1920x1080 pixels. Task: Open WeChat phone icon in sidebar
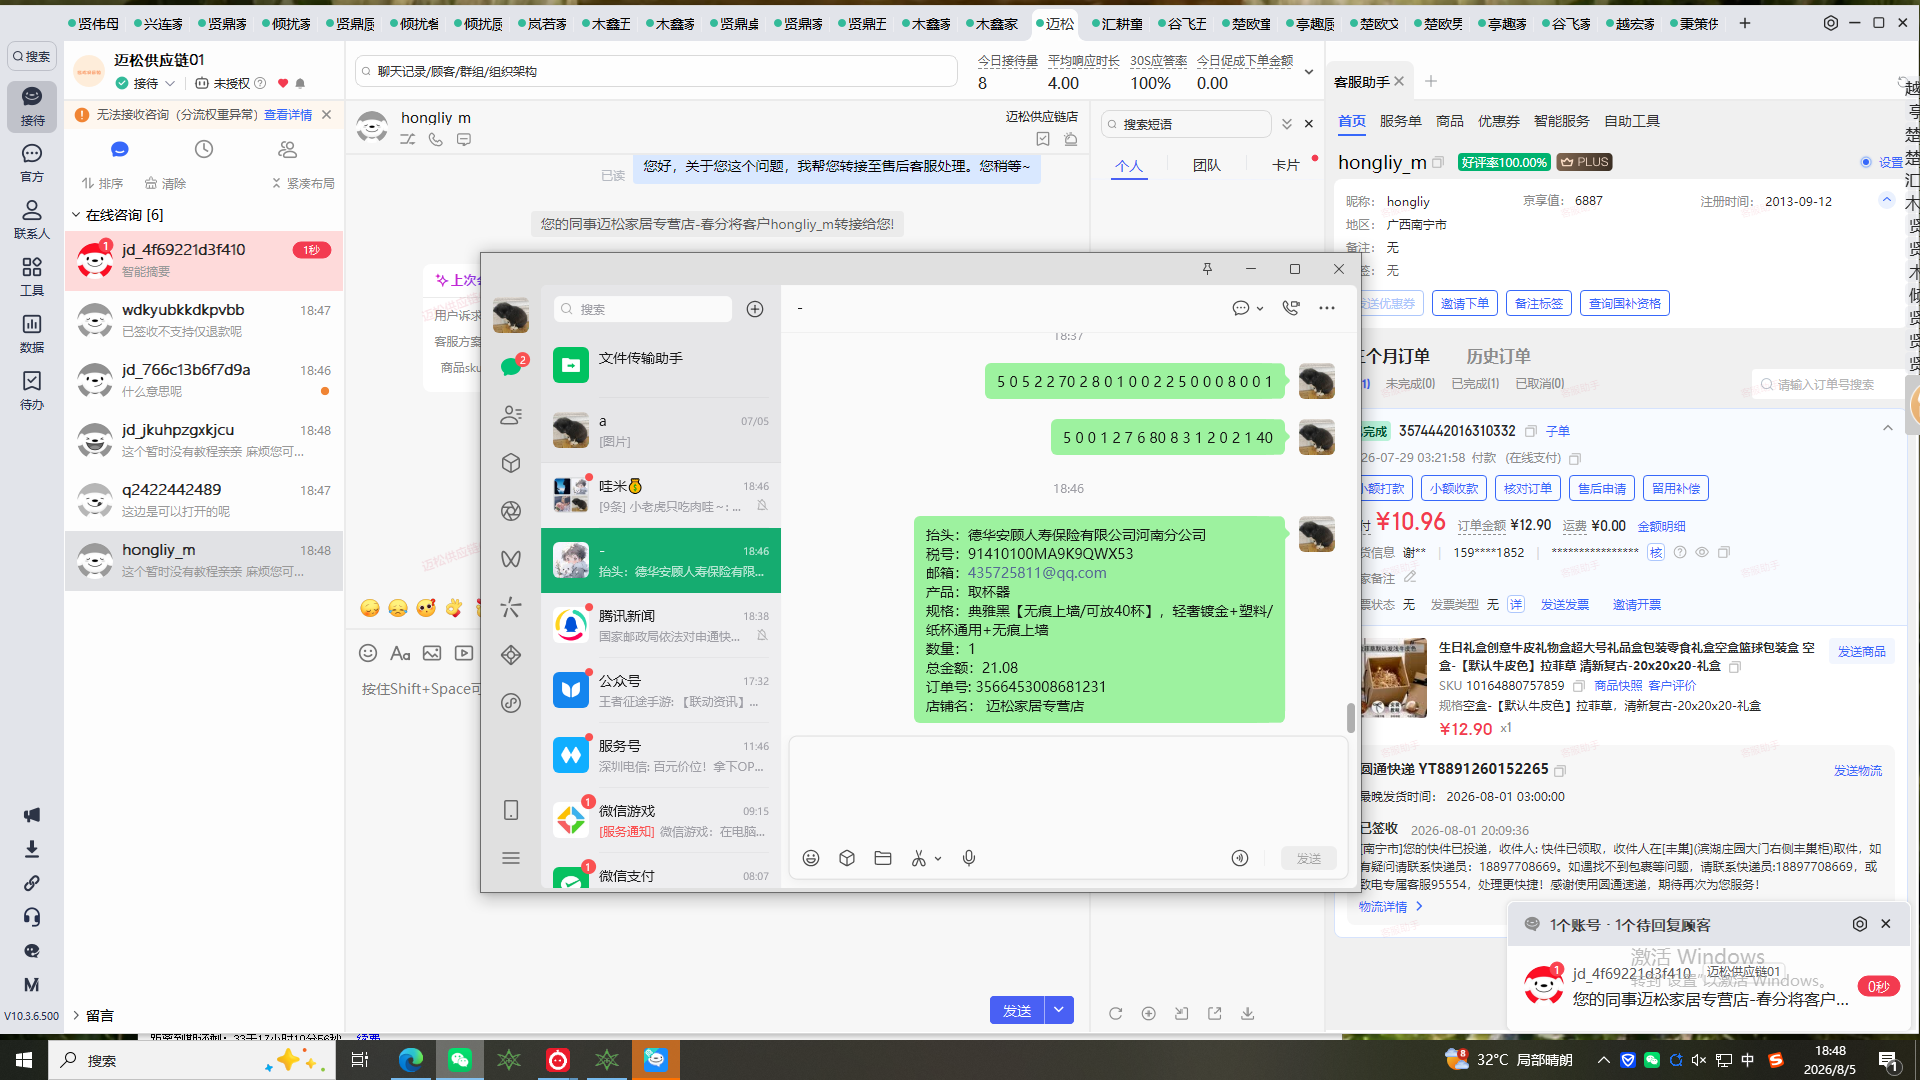point(511,810)
